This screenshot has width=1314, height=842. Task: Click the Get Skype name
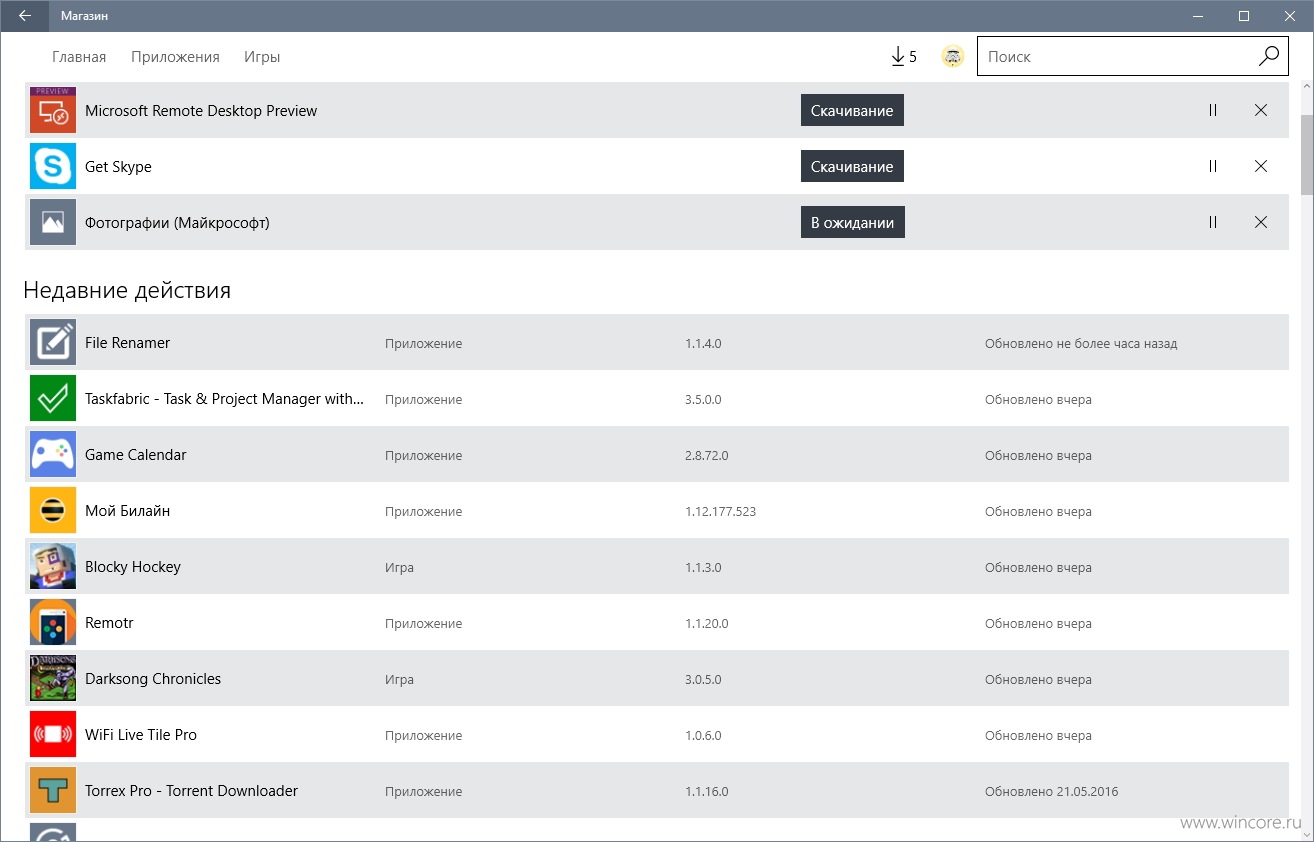click(x=118, y=167)
